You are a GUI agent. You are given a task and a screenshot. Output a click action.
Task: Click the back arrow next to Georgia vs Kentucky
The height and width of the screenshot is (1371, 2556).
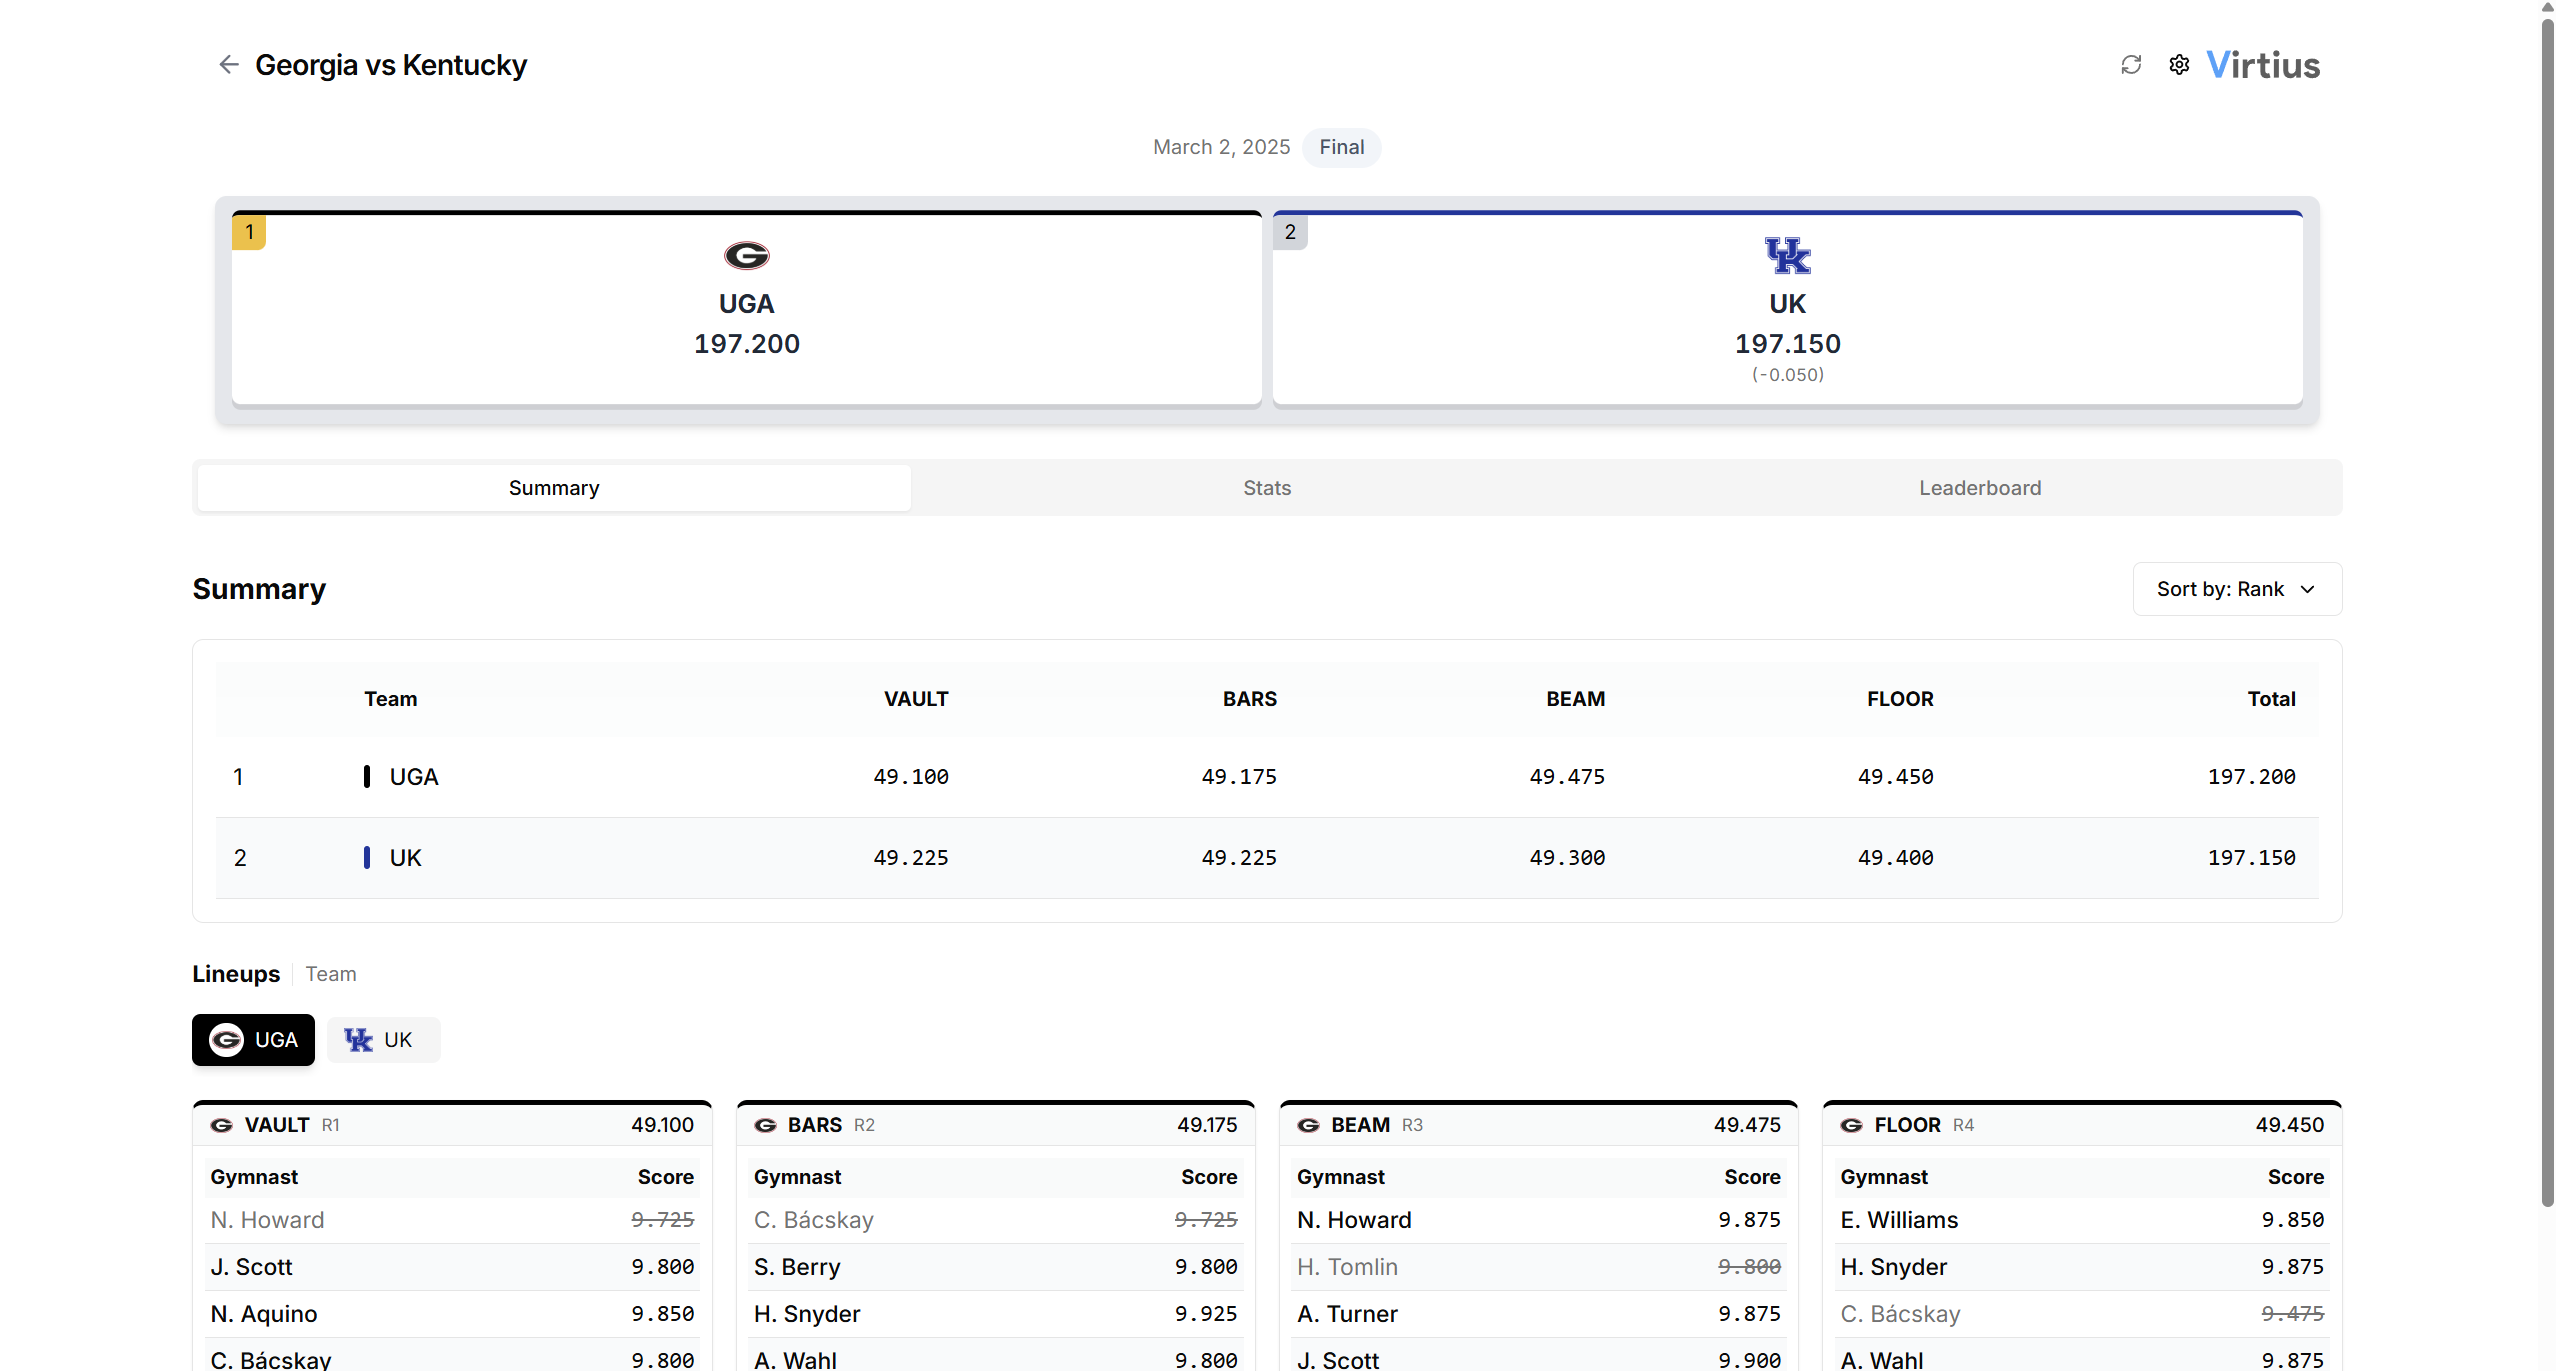228,64
